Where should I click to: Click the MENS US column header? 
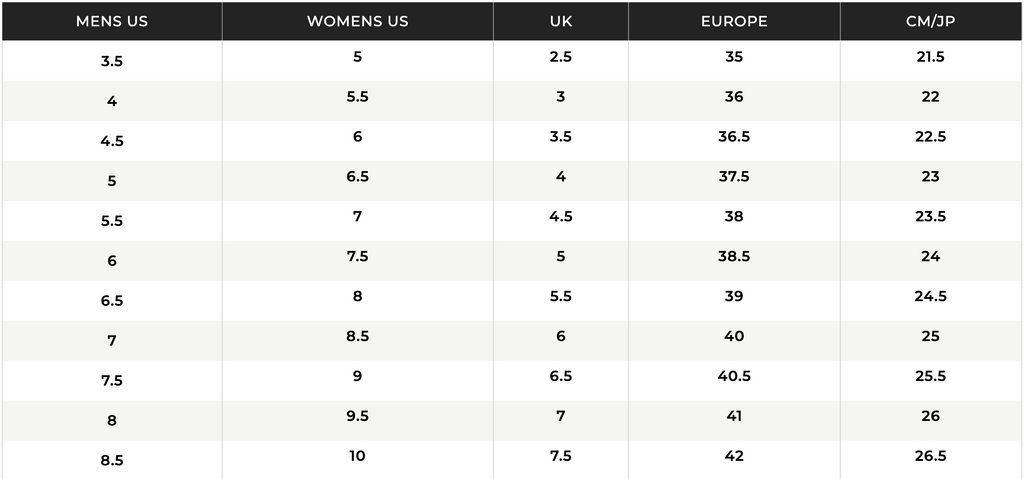[x=112, y=21]
